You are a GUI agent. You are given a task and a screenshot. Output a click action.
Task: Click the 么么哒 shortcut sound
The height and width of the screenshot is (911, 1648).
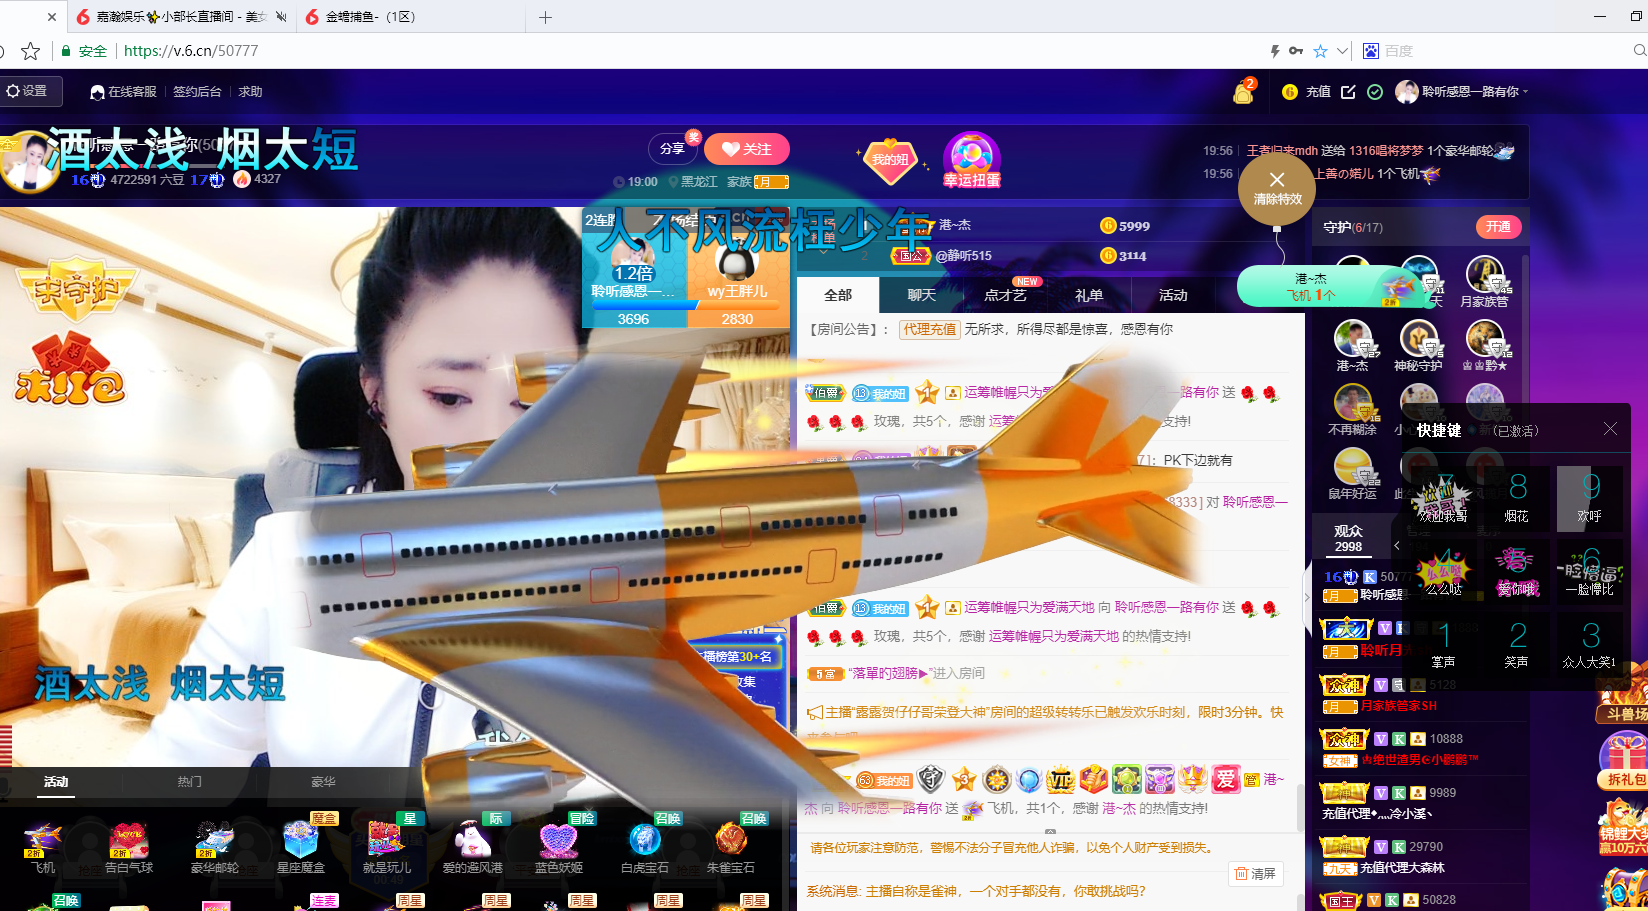[x=1443, y=571]
